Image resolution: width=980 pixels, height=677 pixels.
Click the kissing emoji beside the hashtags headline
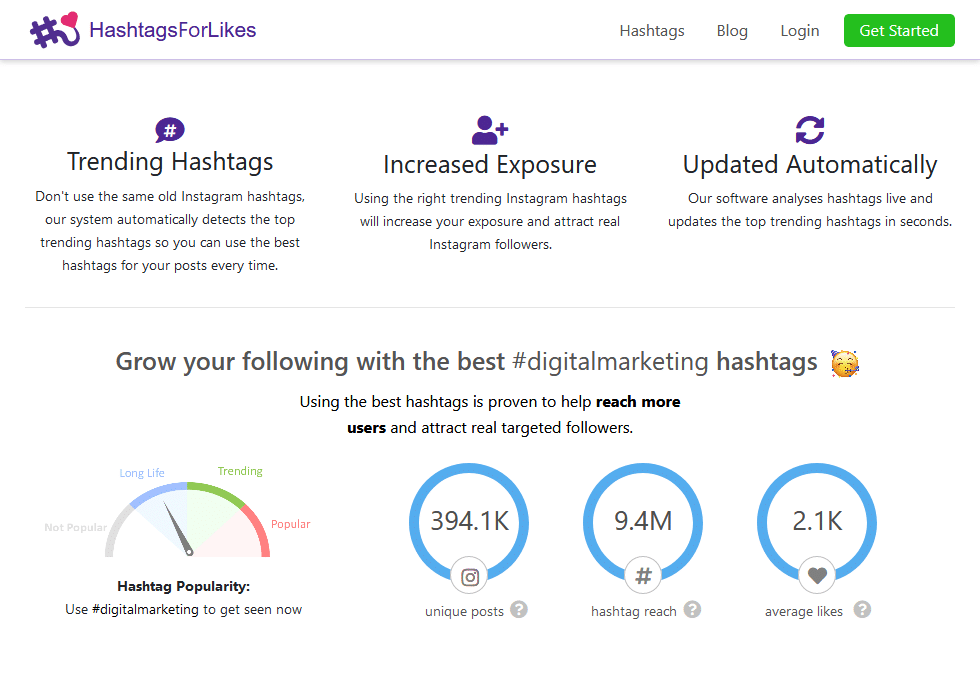point(845,363)
